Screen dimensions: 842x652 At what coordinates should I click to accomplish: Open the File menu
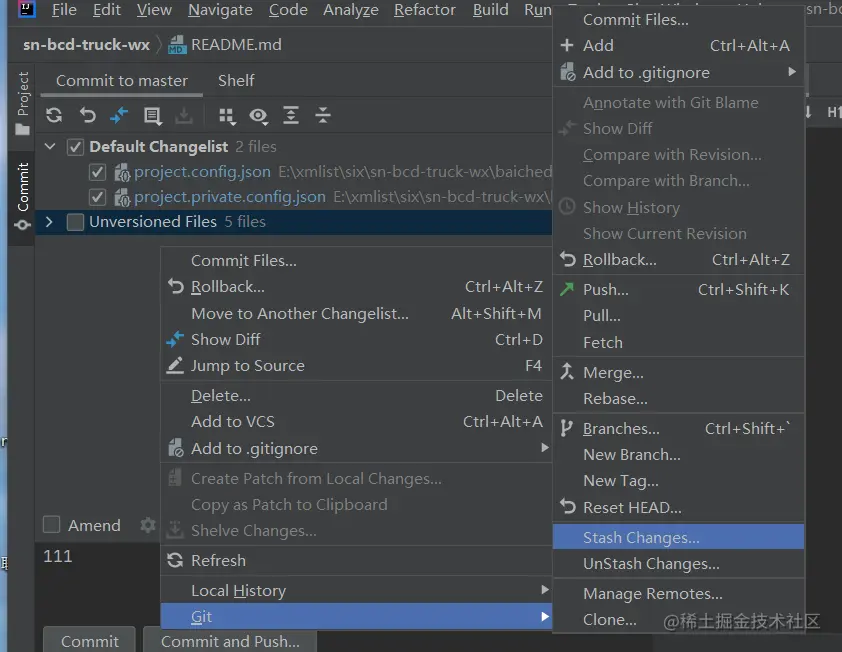tap(64, 10)
